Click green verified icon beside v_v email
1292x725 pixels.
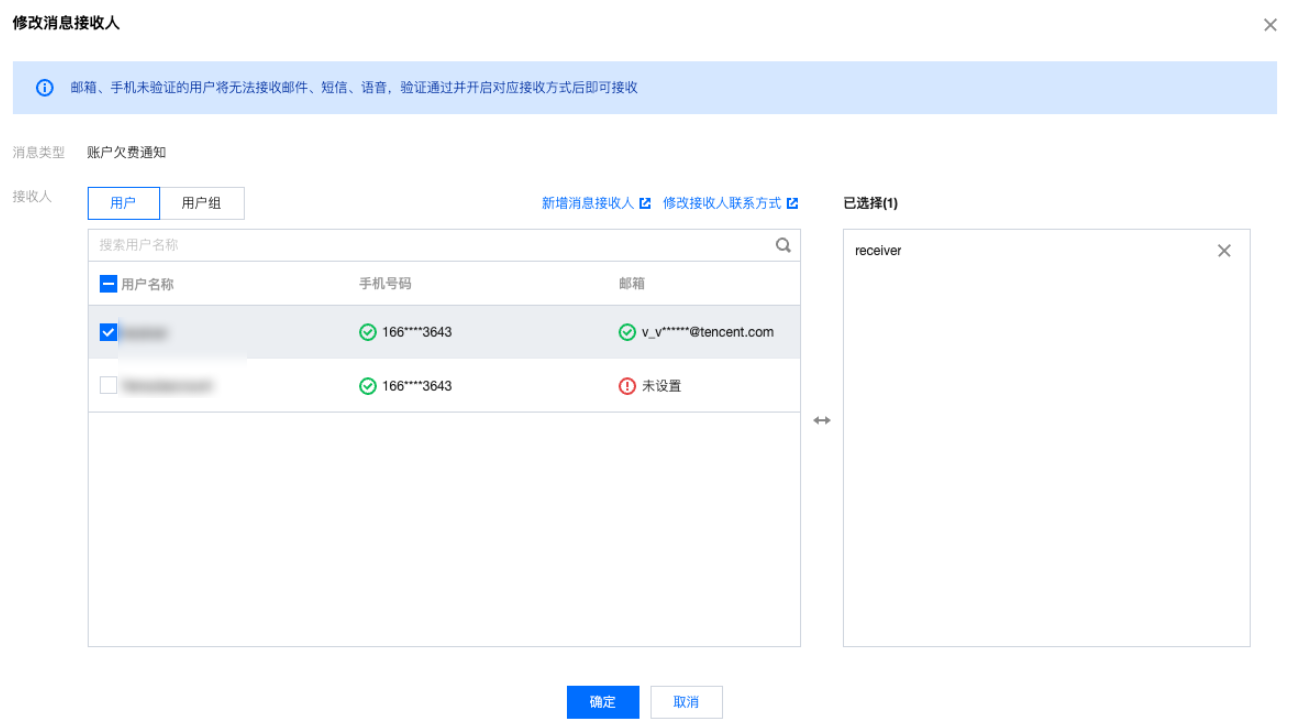[627, 332]
